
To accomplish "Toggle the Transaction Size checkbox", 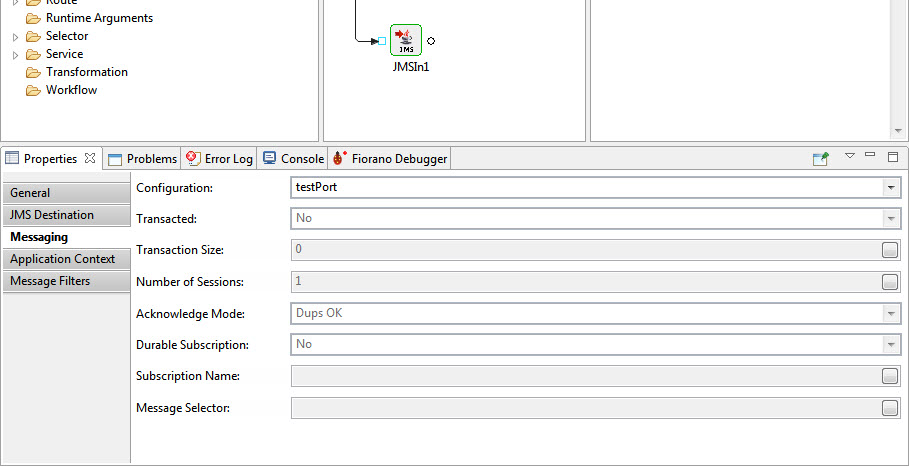I will coord(889,250).
